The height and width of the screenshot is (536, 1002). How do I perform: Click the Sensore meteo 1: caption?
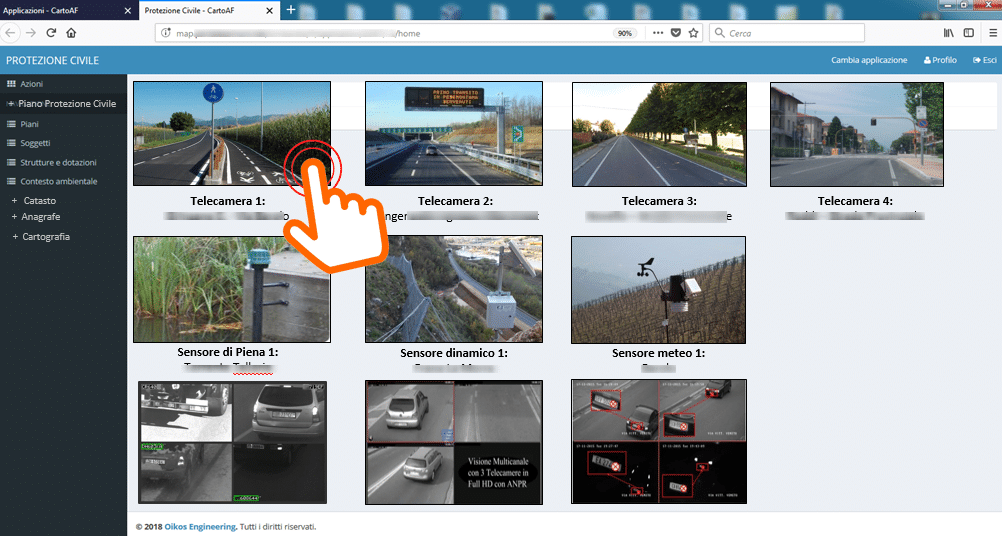[658, 353]
